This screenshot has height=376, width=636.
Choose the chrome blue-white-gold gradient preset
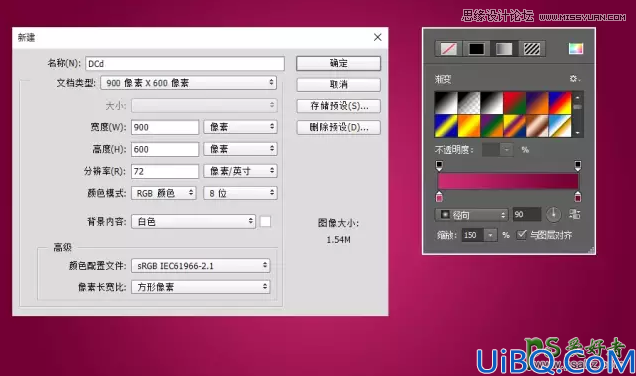pyautogui.click(x=560, y=126)
